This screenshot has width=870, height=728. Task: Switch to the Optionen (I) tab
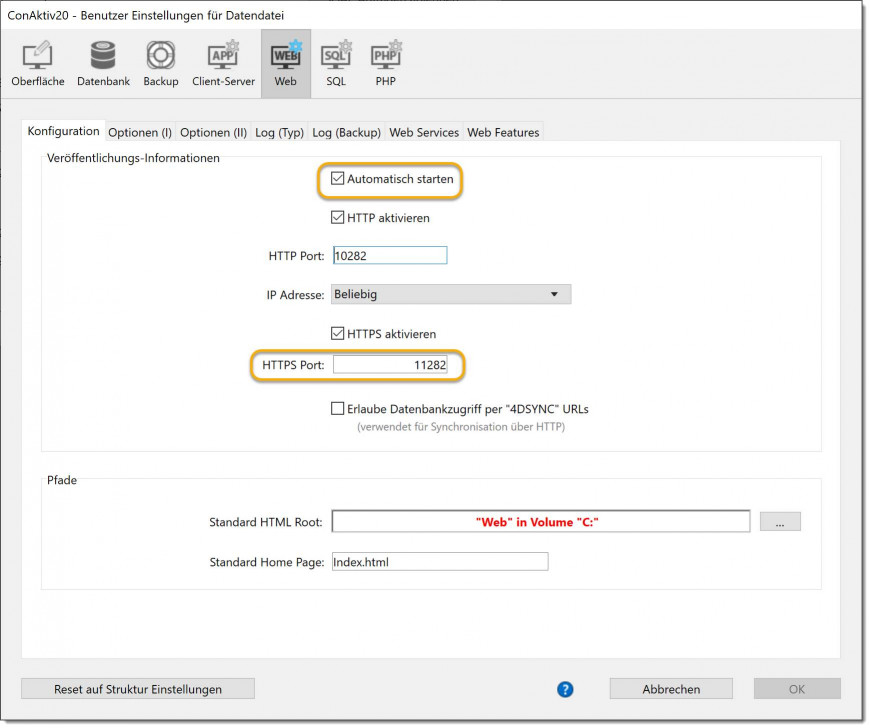(140, 132)
